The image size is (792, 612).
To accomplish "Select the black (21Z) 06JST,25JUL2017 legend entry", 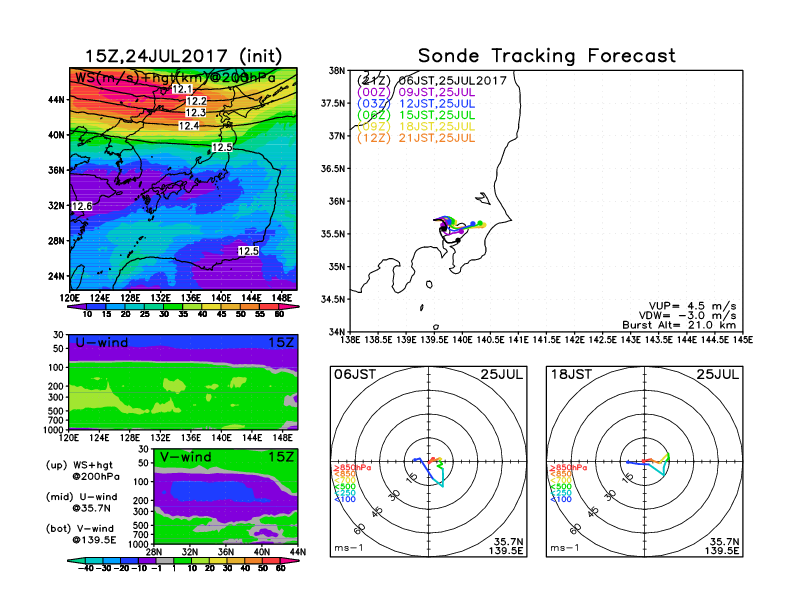I will pyautogui.click(x=431, y=80).
